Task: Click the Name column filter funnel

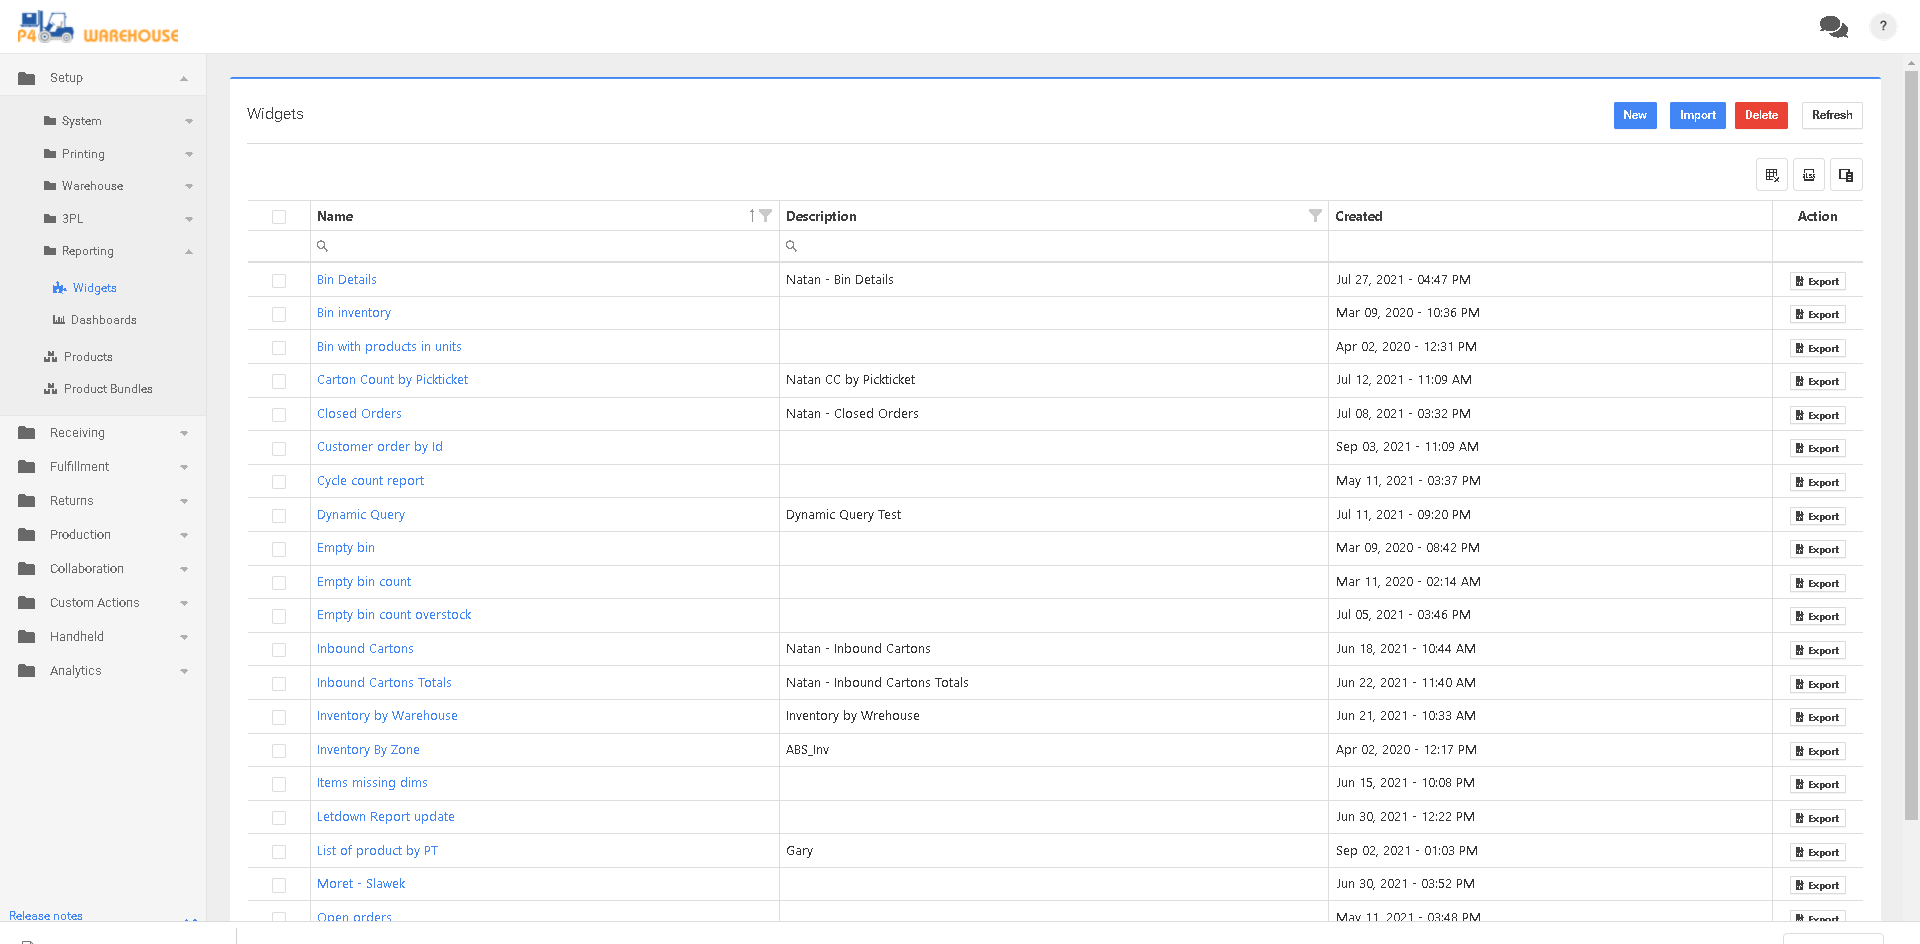Action: (x=765, y=216)
